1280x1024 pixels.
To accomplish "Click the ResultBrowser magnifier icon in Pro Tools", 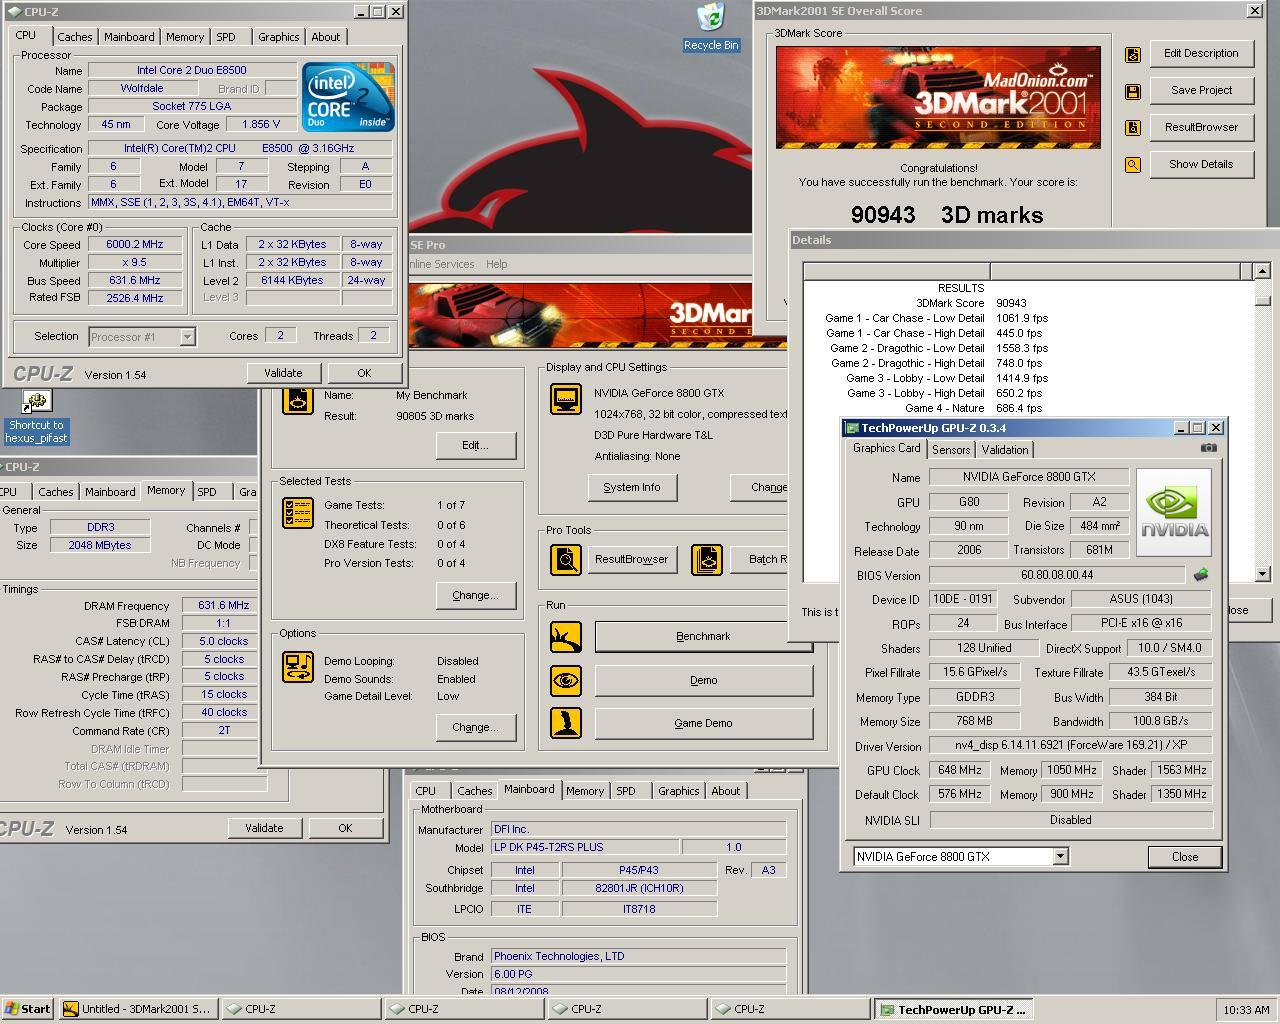I will [566, 559].
